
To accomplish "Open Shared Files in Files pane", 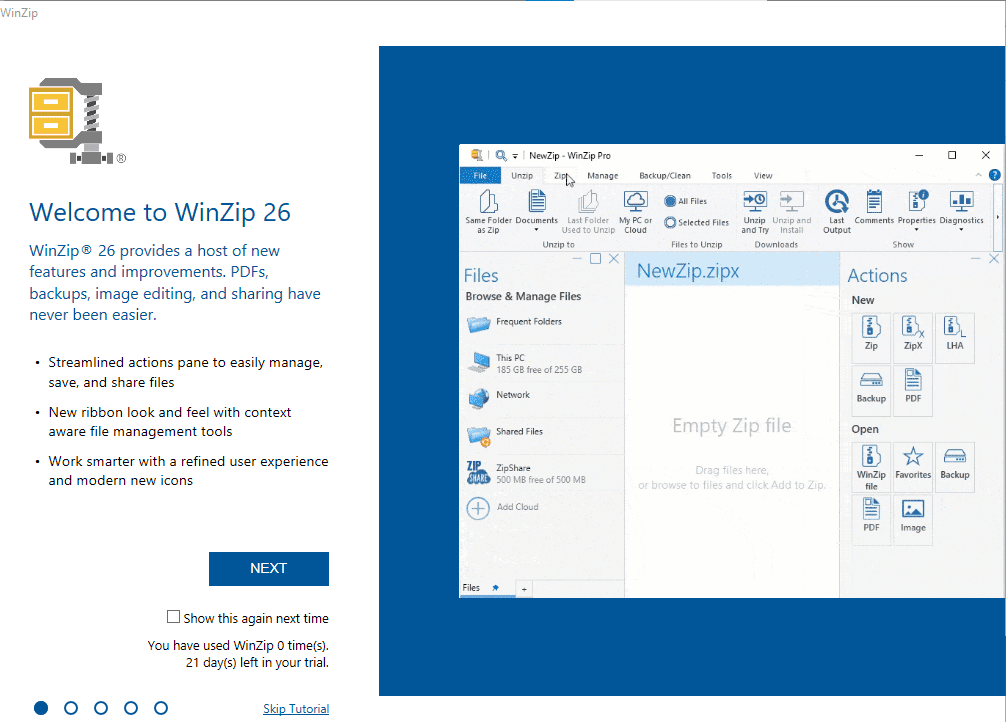I will click(x=542, y=434).
